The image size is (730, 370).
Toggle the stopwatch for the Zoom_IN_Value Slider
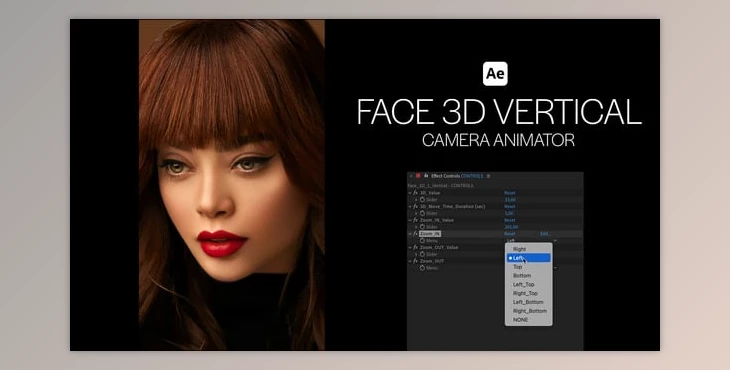click(x=422, y=227)
